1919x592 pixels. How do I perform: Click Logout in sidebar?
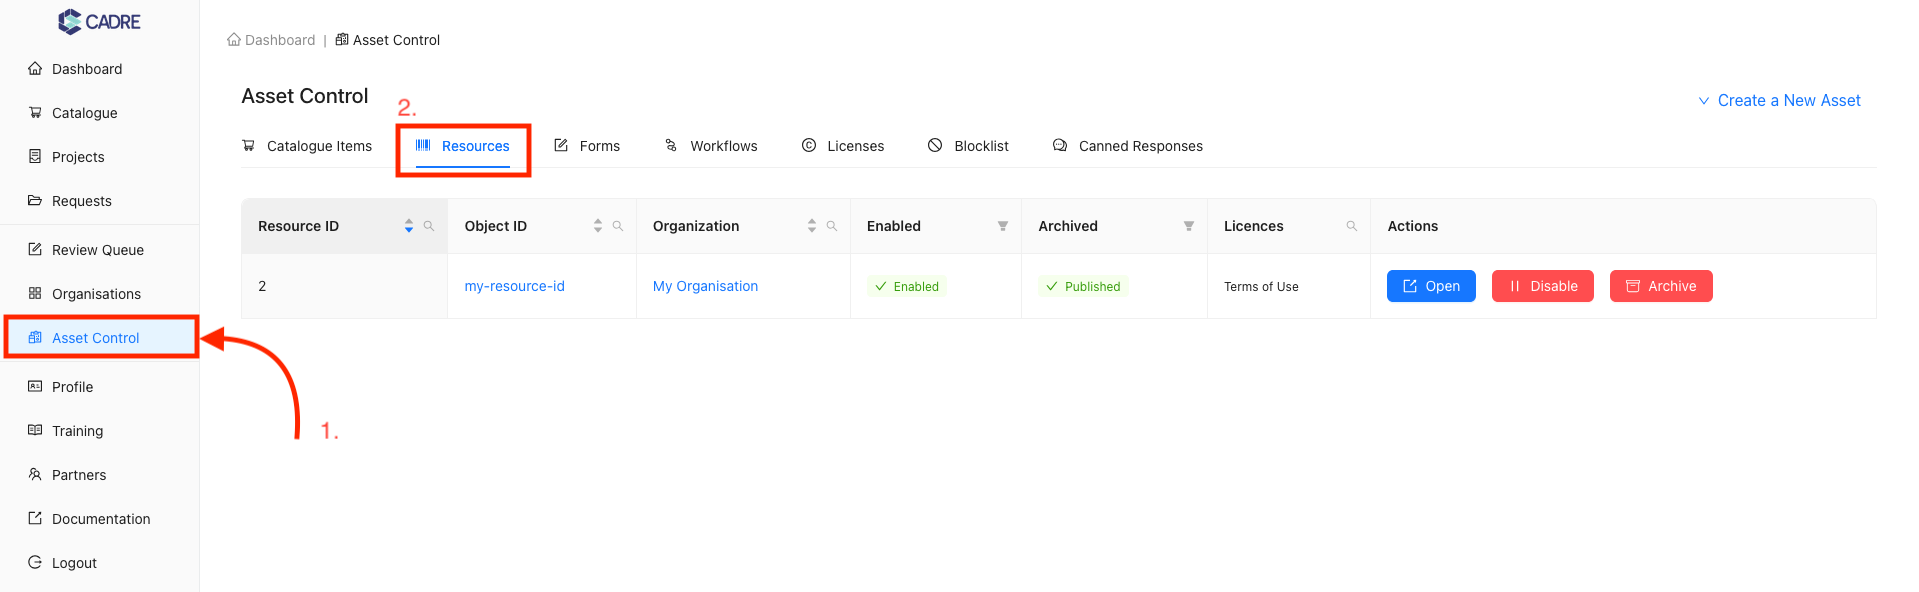tap(100, 563)
